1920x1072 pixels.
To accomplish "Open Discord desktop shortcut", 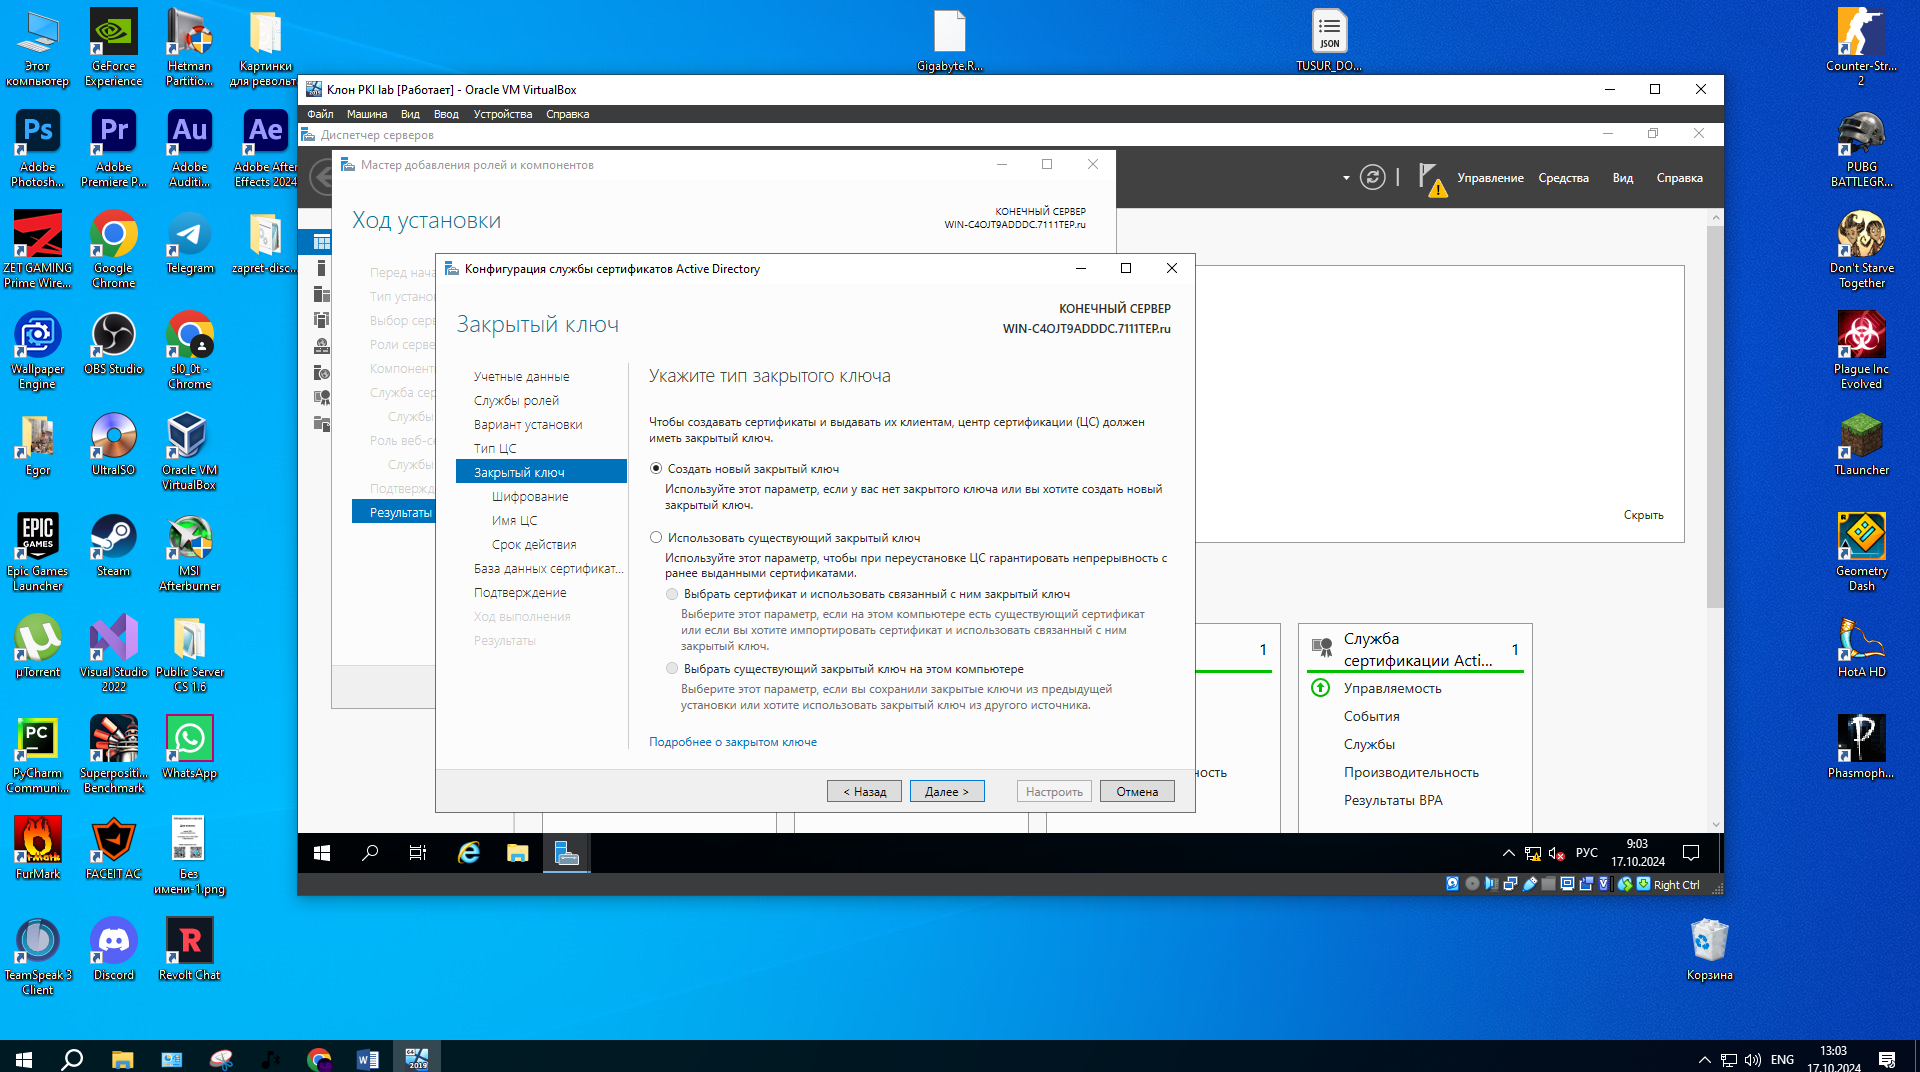I will [113, 949].
